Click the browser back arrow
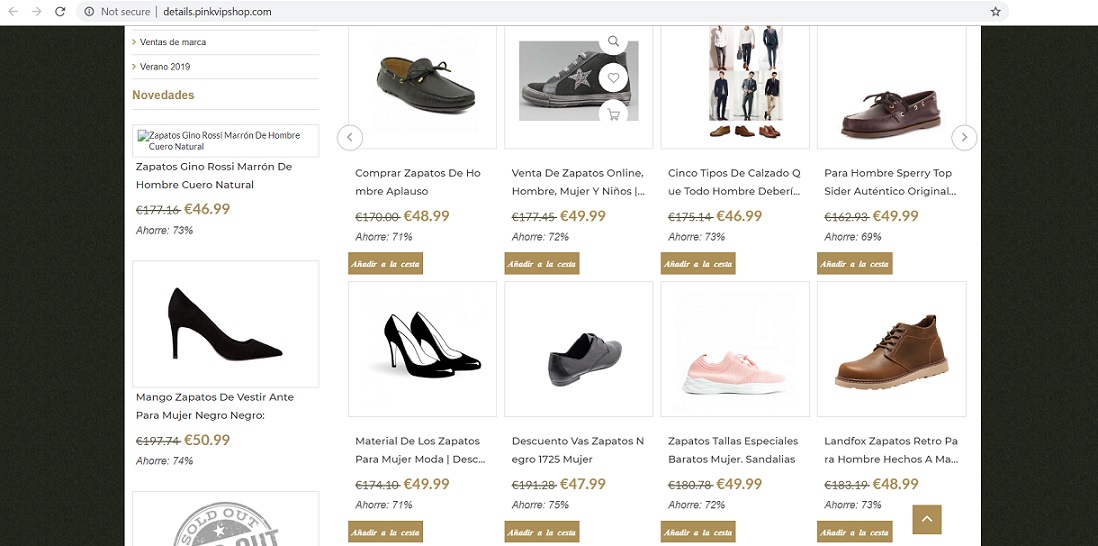This screenshot has width=1098, height=546. [x=13, y=11]
